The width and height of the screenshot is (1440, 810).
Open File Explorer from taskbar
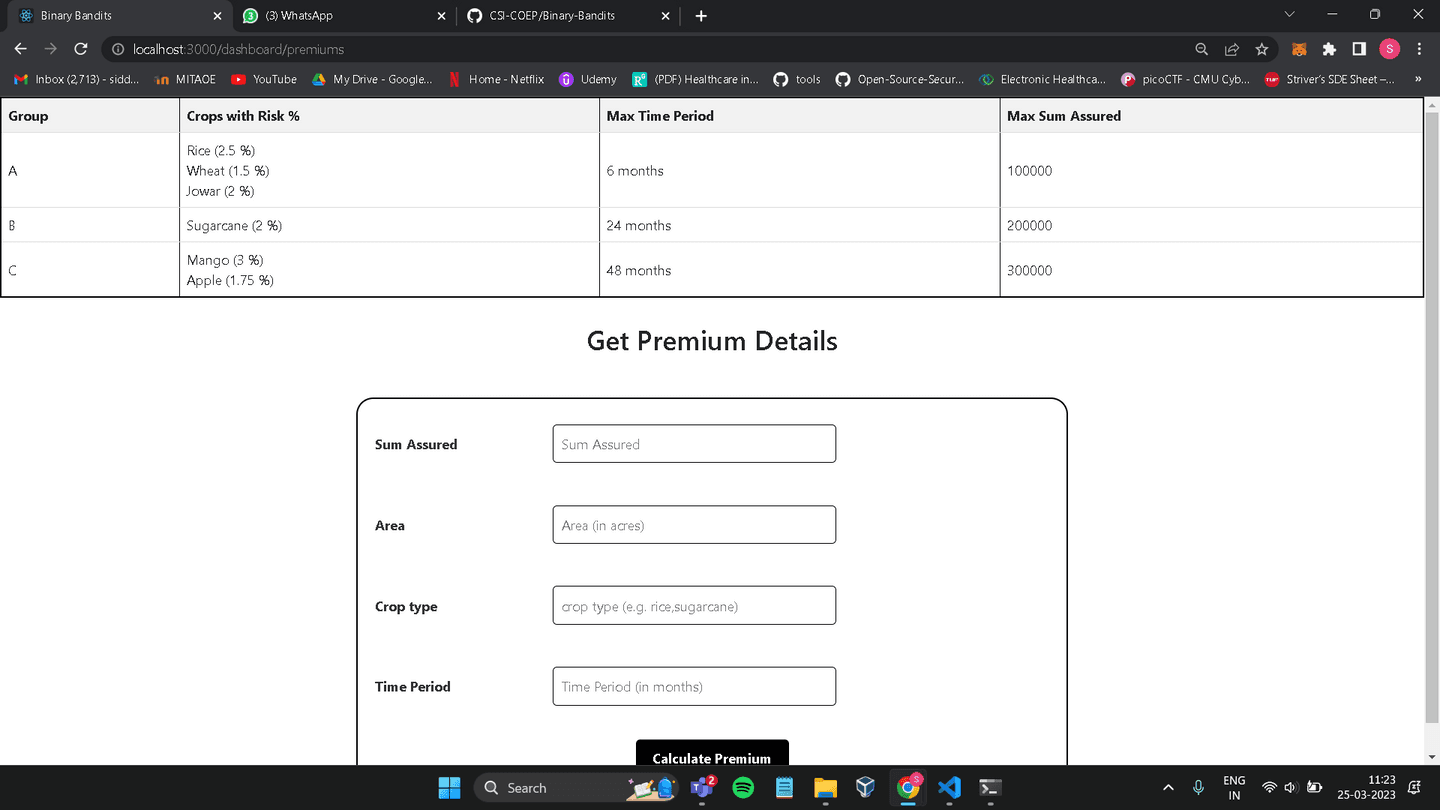click(825, 788)
